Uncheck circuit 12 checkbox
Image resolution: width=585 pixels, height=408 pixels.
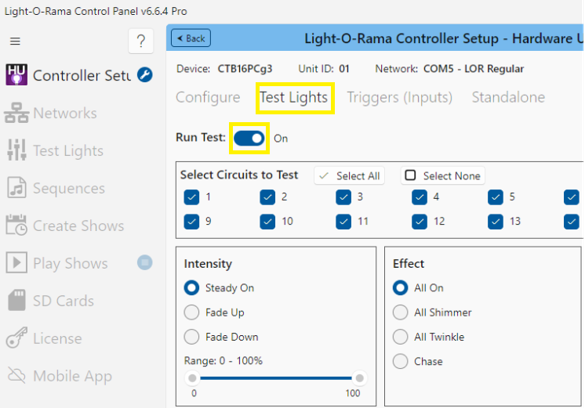[x=419, y=222]
